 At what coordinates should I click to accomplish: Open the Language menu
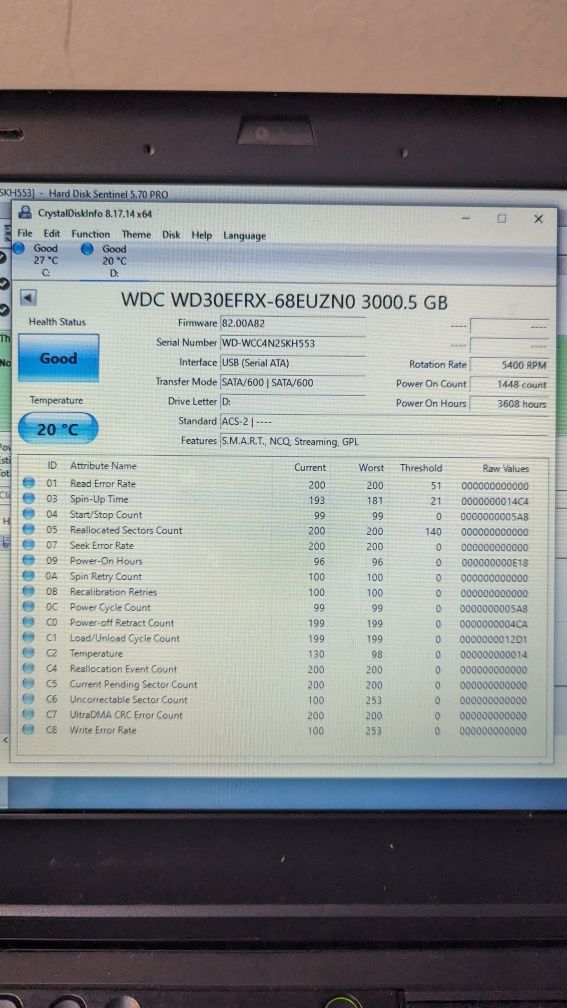tap(244, 236)
